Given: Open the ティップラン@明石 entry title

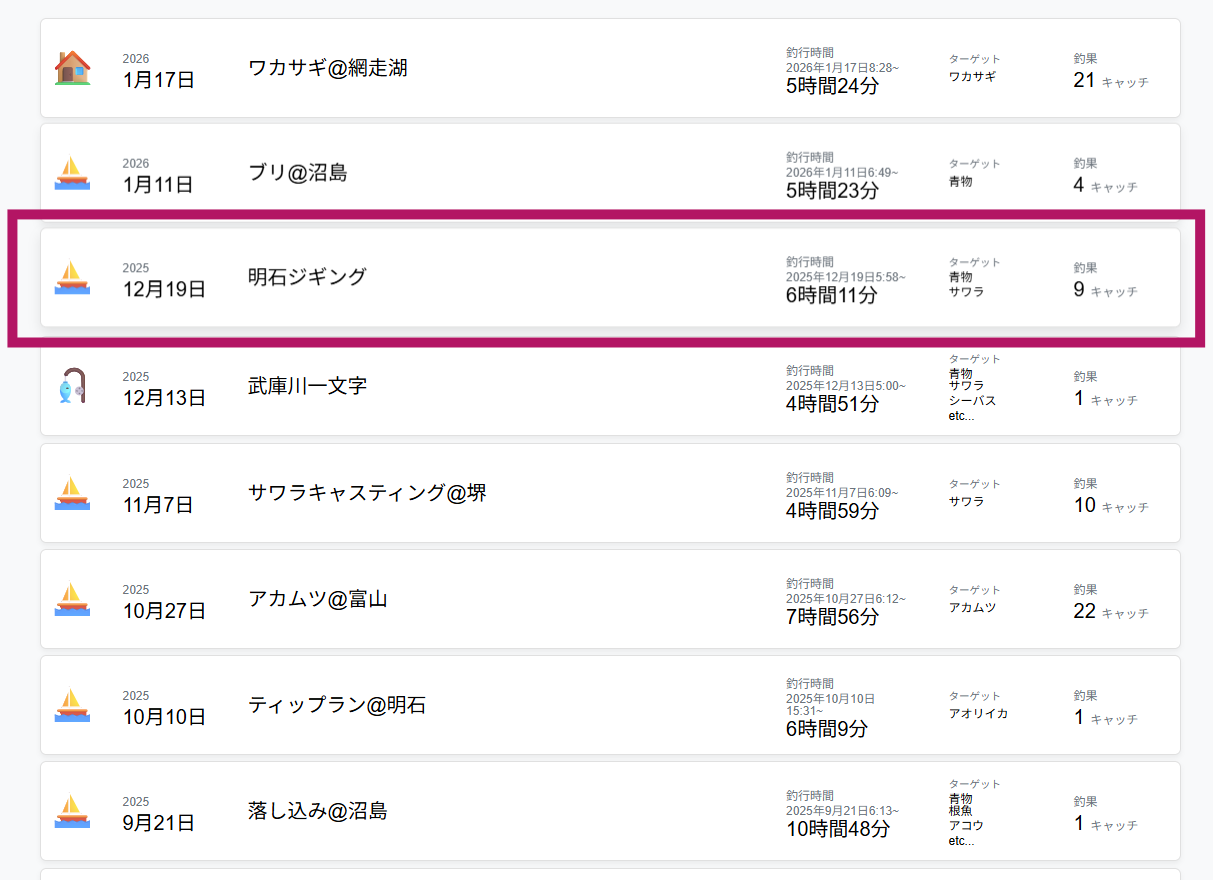Looking at the screenshot, I should tap(337, 705).
